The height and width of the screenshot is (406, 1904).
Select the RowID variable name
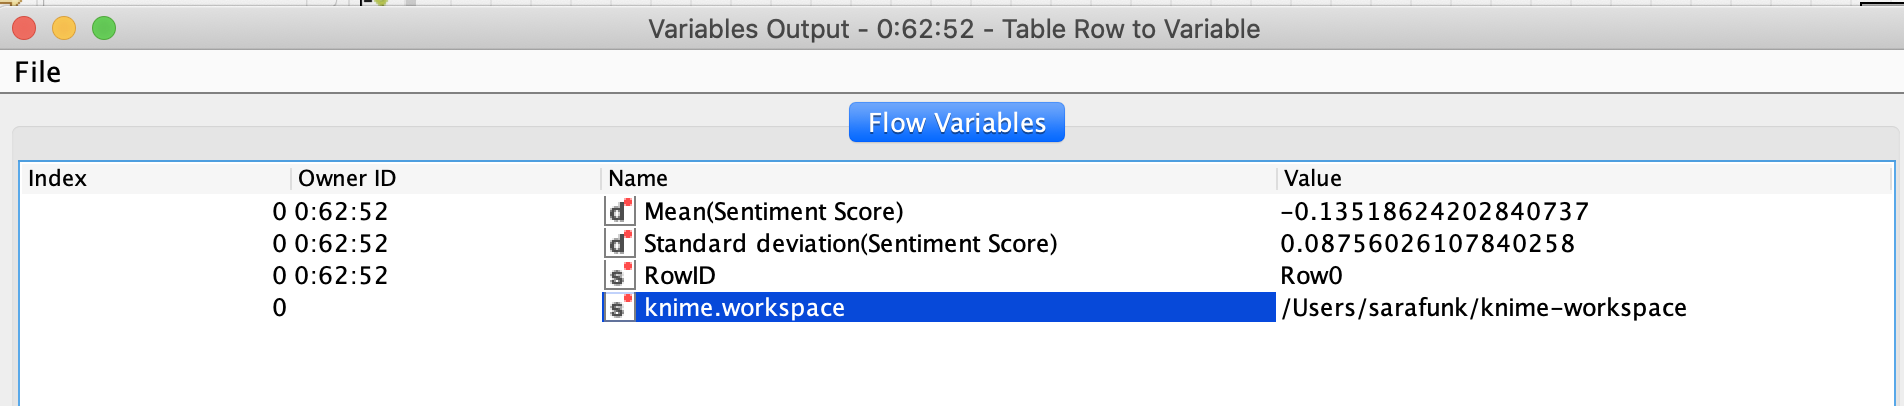click(679, 275)
